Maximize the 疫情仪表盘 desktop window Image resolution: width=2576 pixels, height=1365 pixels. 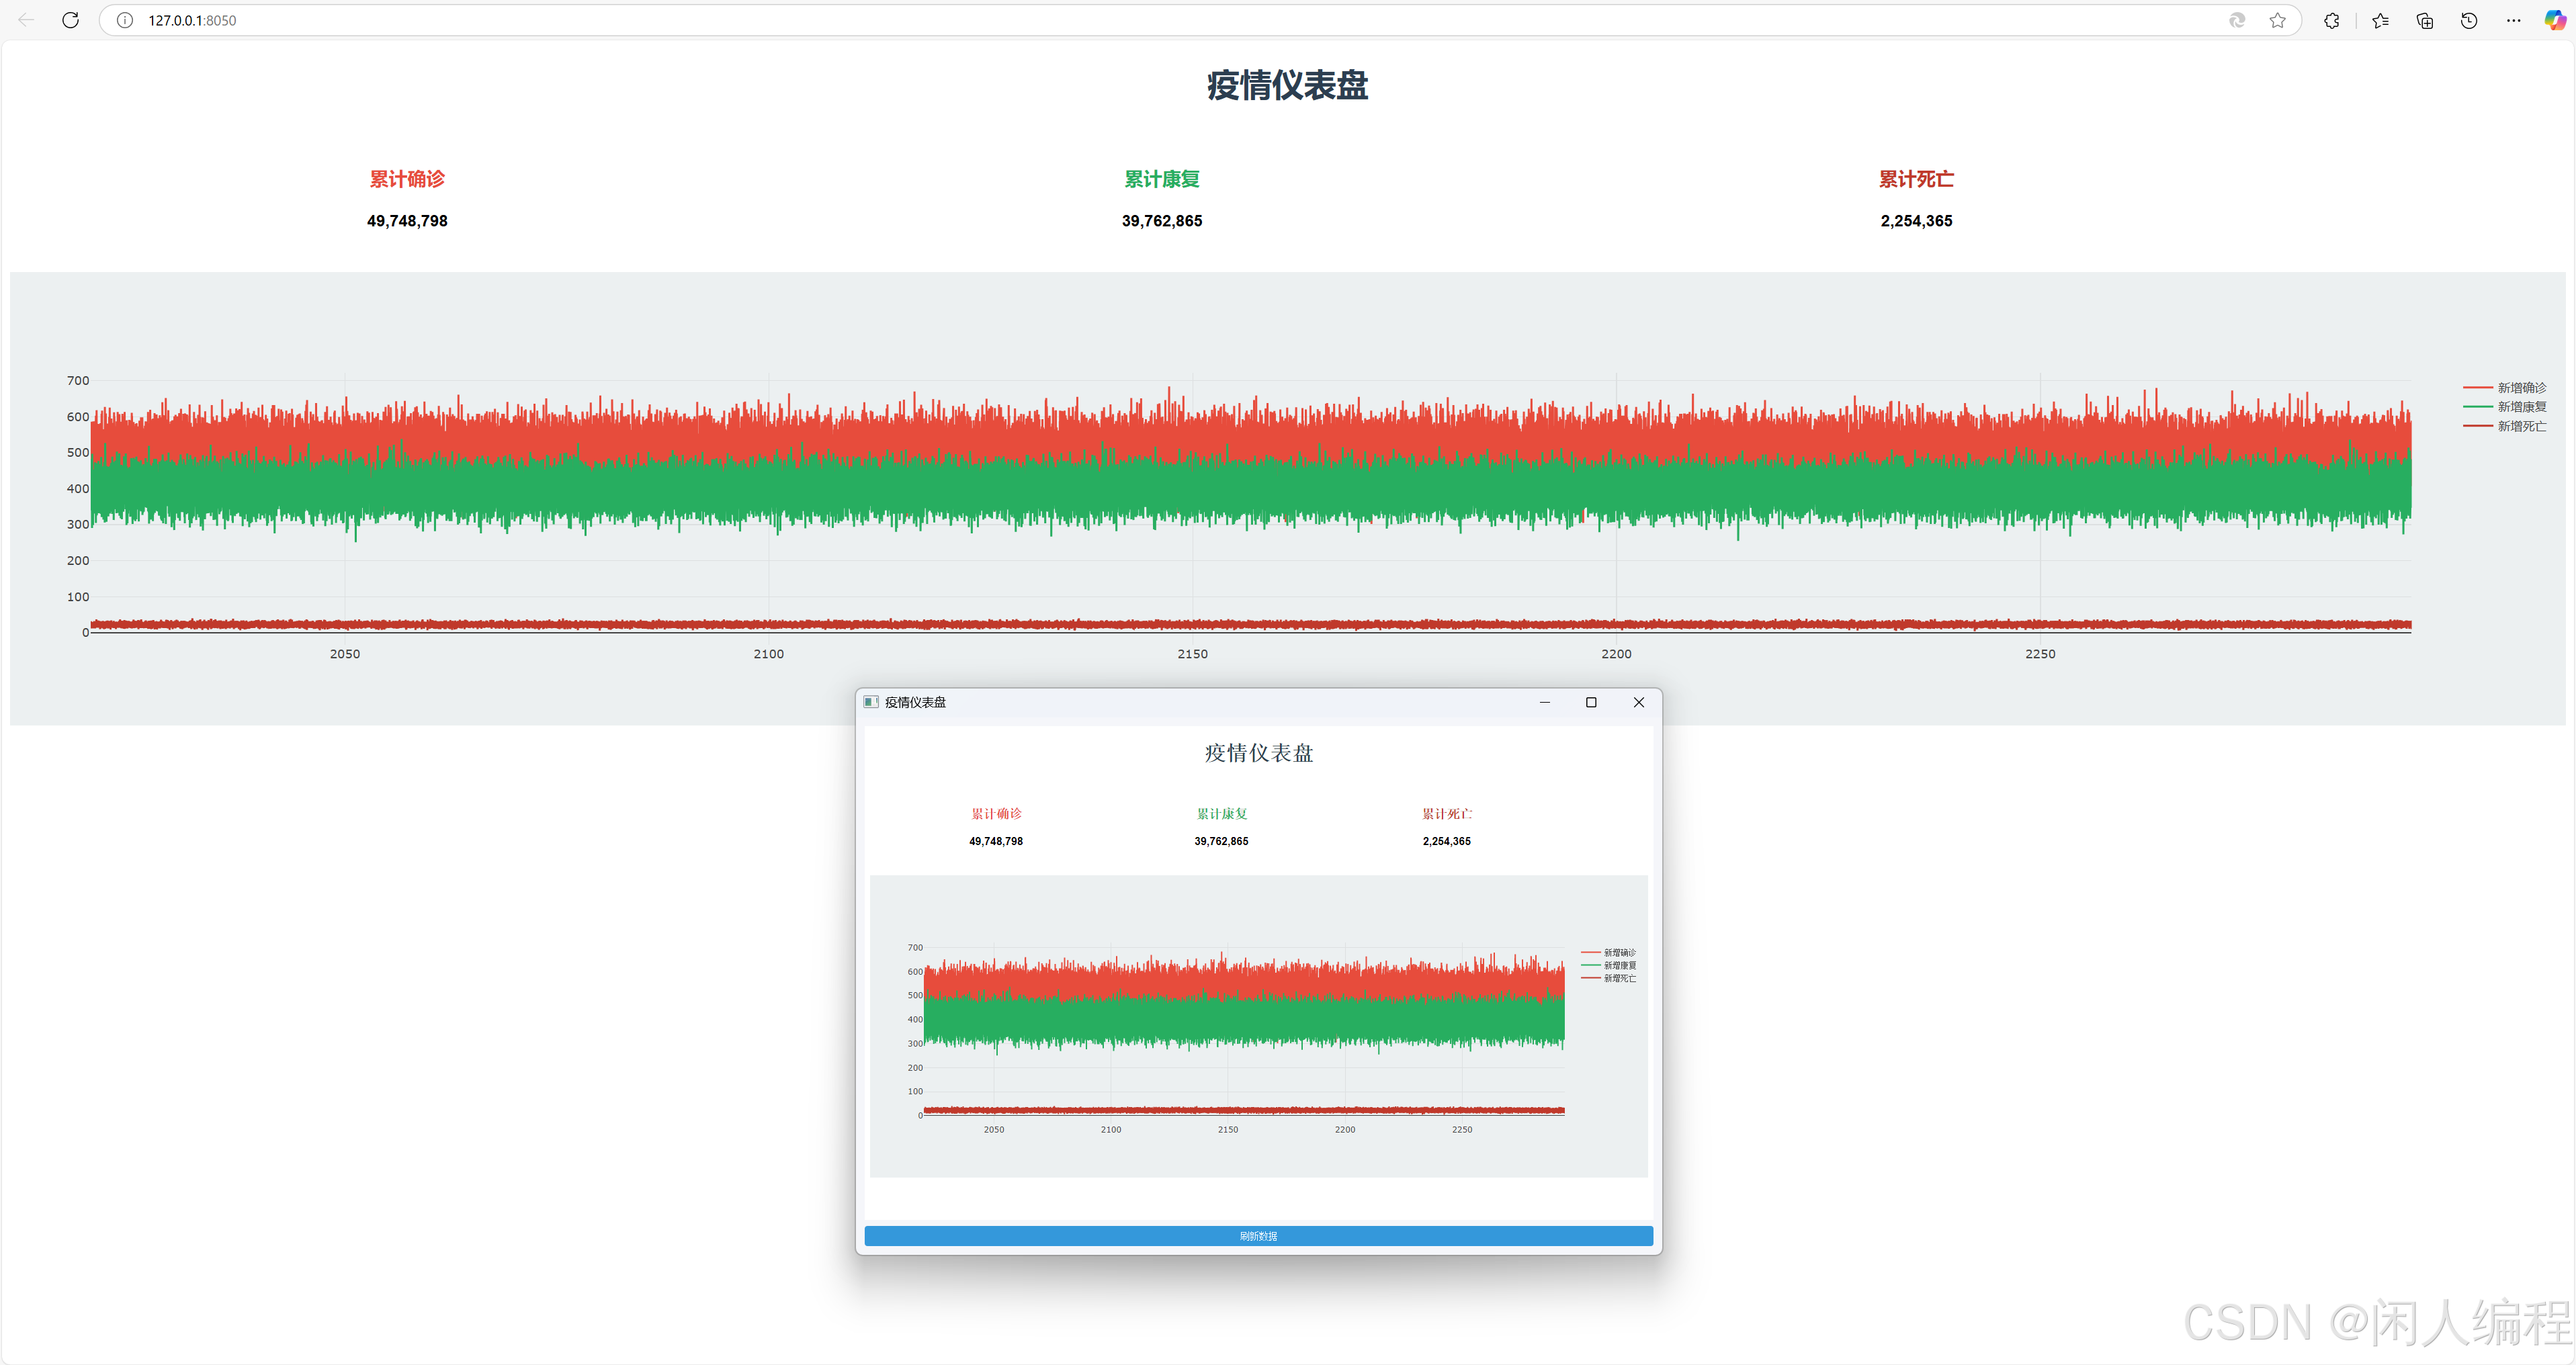click(x=1591, y=702)
